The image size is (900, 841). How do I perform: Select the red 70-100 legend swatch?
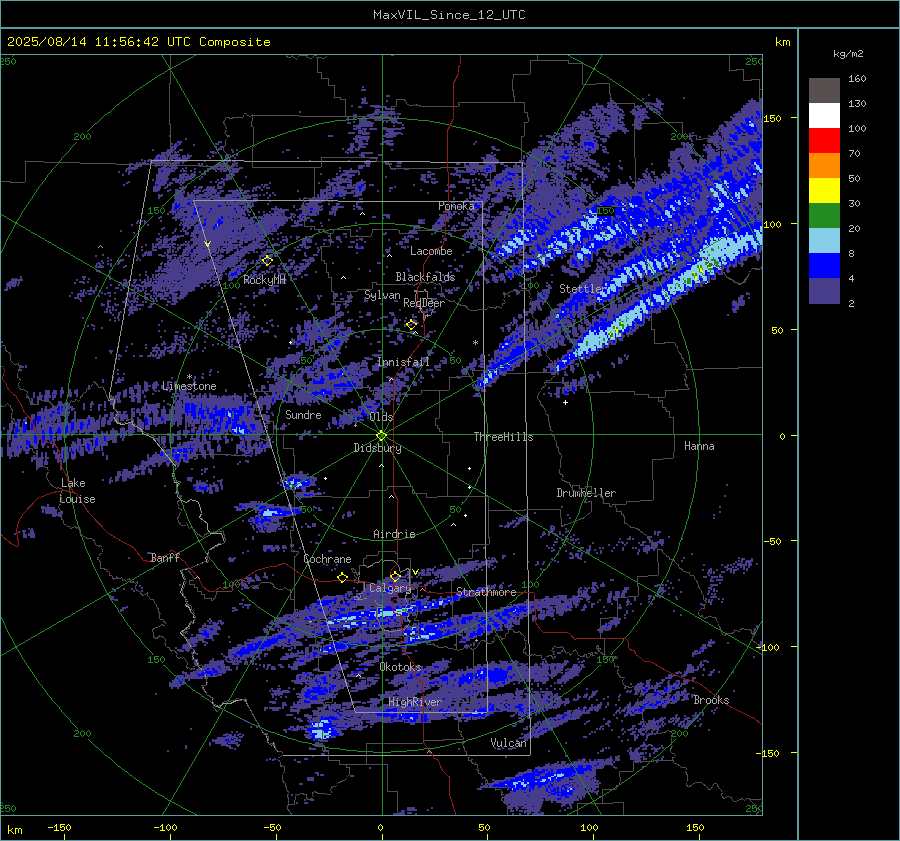coord(824,141)
